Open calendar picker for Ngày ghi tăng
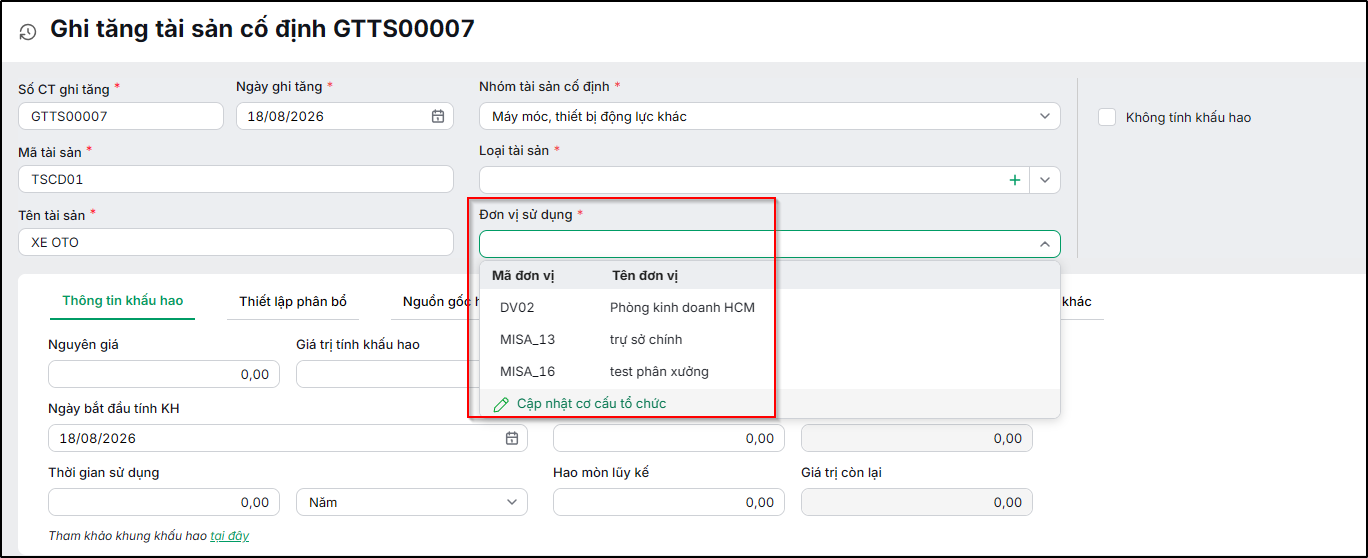The height and width of the screenshot is (558, 1368). 438,116
